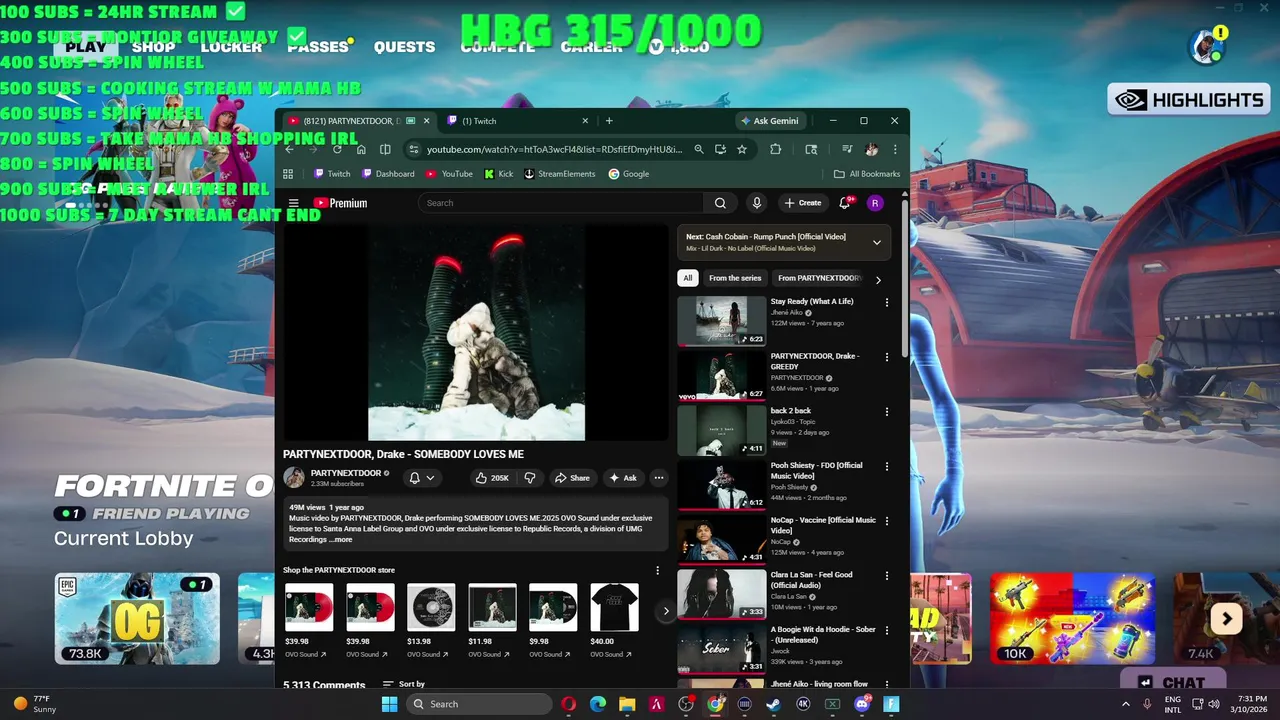Open a new Chrome tab
Viewport: 1280px width, 720px height.
point(609,121)
